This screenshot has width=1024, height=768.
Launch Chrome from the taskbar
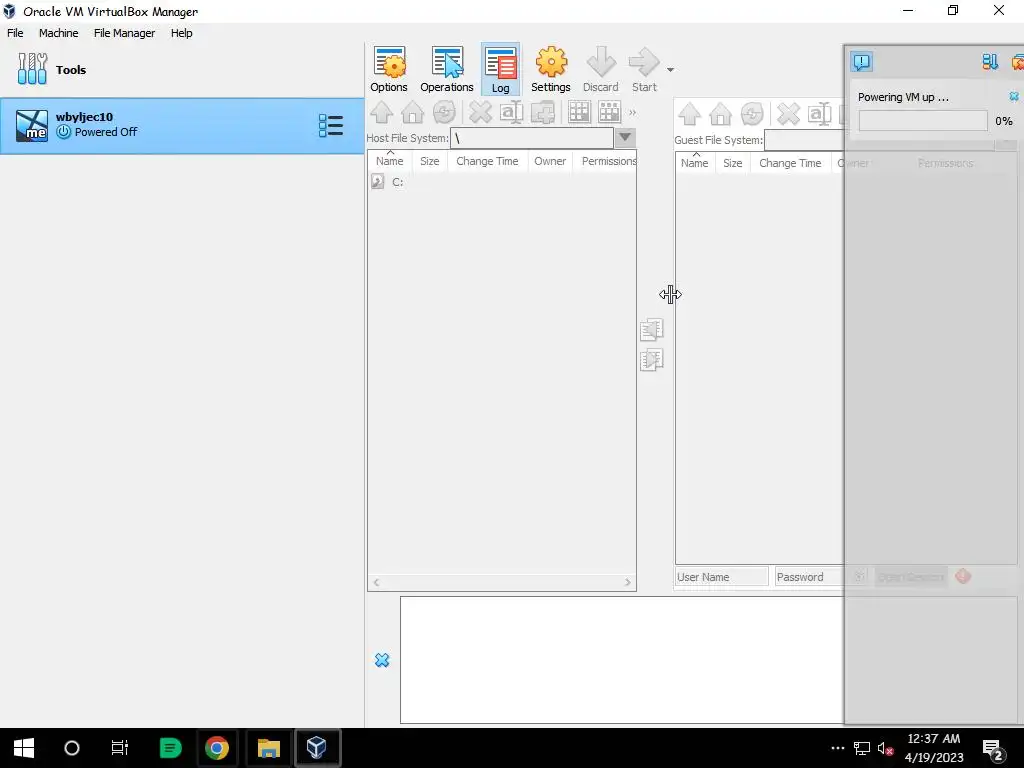[x=217, y=748]
